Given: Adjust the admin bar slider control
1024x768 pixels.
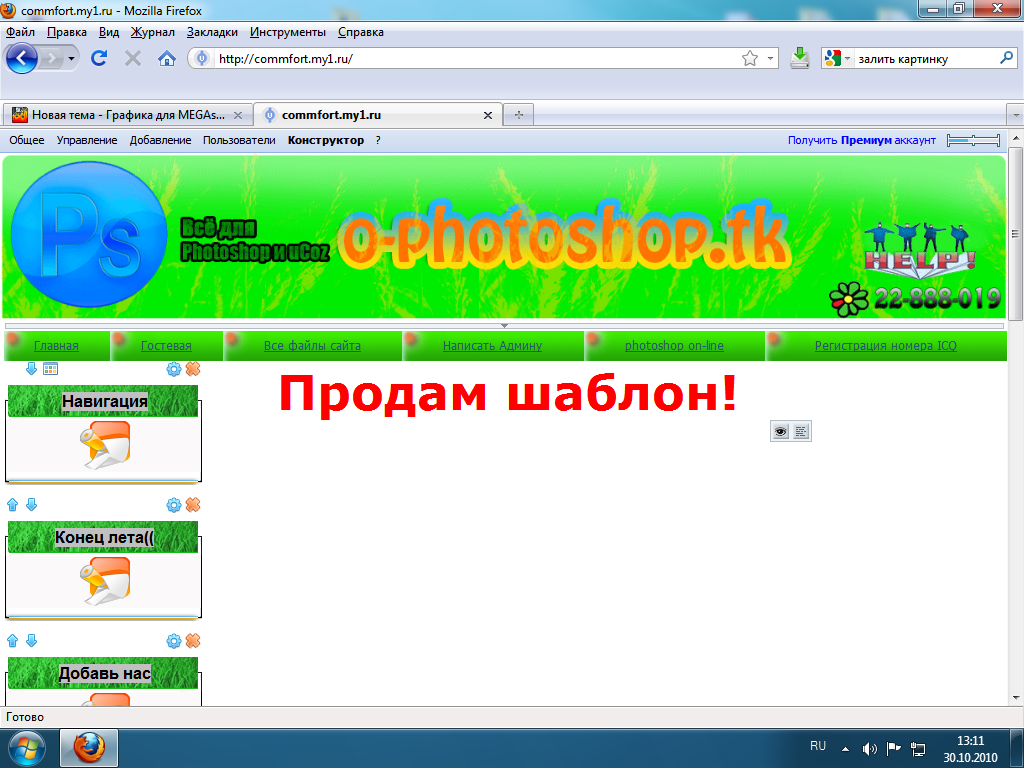Looking at the screenshot, I should (x=973, y=140).
